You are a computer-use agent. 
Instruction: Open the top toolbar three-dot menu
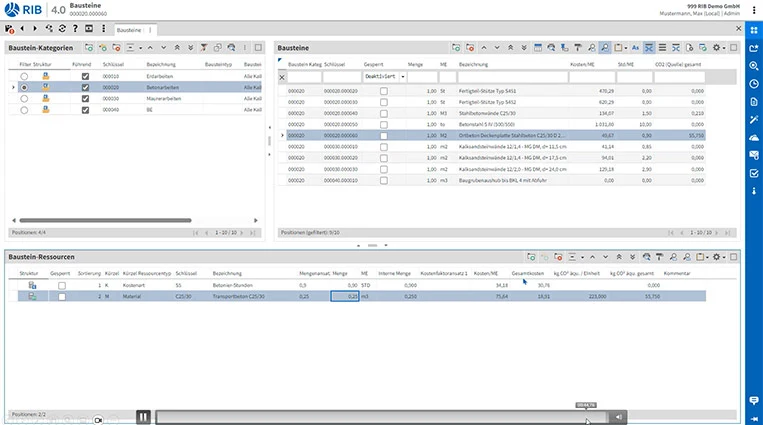pyautogui.click(x=103, y=29)
